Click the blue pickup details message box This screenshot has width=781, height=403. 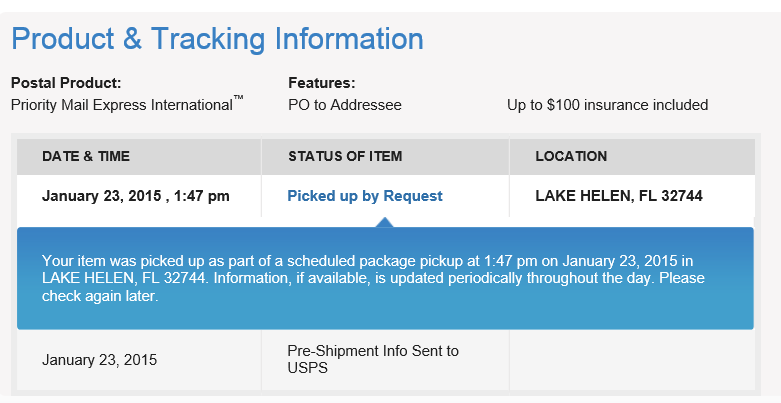(385, 278)
